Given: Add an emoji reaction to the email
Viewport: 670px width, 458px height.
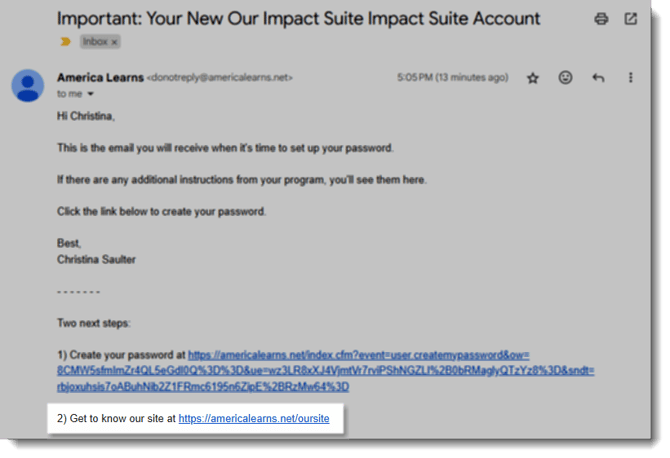Looking at the screenshot, I should pyautogui.click(x=565, y=78).
